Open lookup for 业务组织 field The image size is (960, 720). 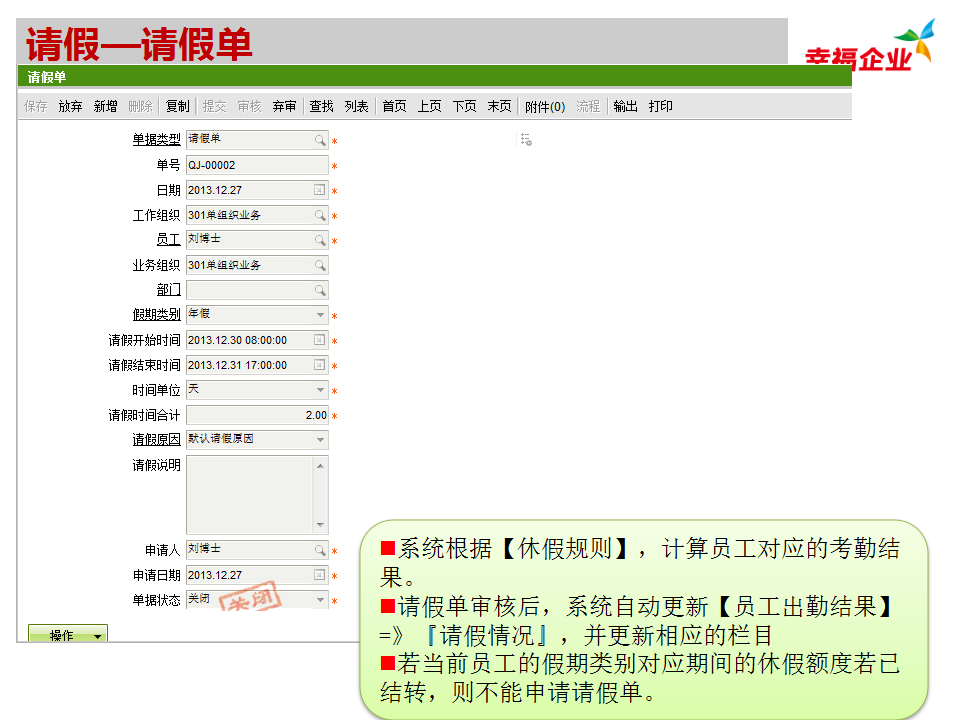point(320,265)
